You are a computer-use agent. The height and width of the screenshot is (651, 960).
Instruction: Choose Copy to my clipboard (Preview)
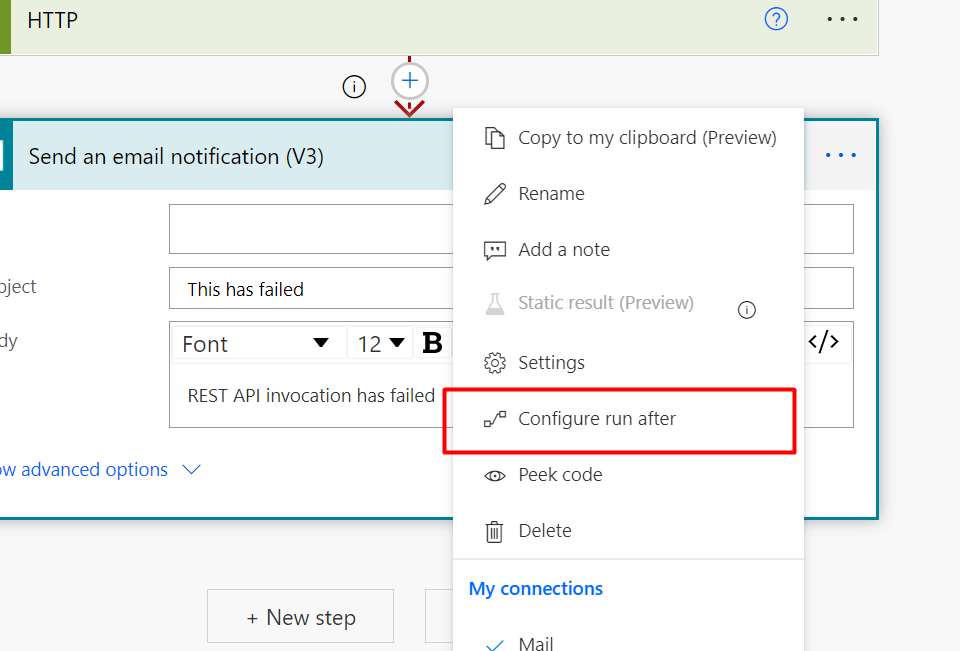(646, 138)
